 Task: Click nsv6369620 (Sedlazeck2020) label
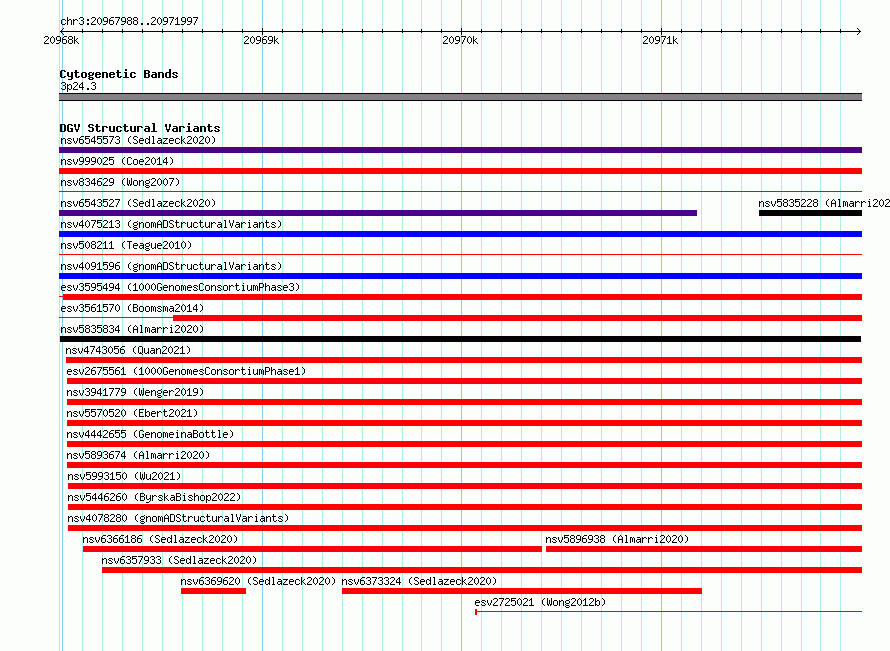(x=258, y=581)
